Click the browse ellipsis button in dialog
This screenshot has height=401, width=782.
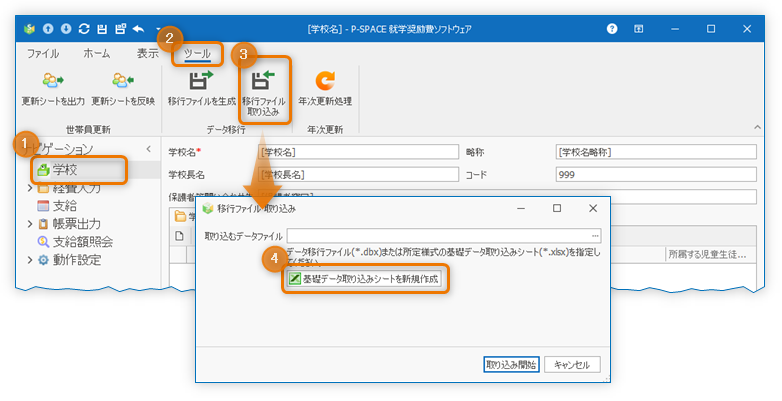coord(595,235)
